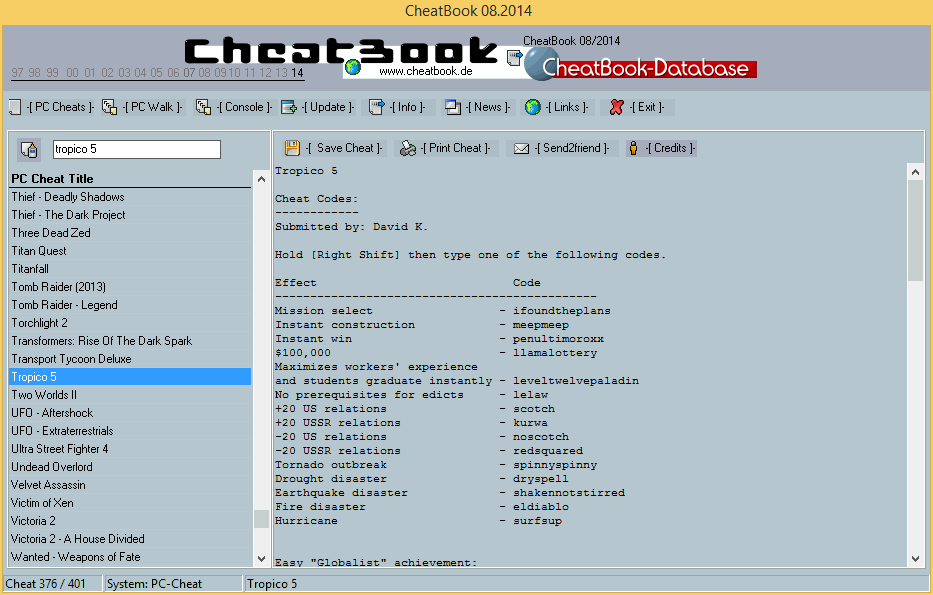This screenshot has width=933, height=595.
Task: Click the cheat text scroll-down arrow
Action: point(915,559)
